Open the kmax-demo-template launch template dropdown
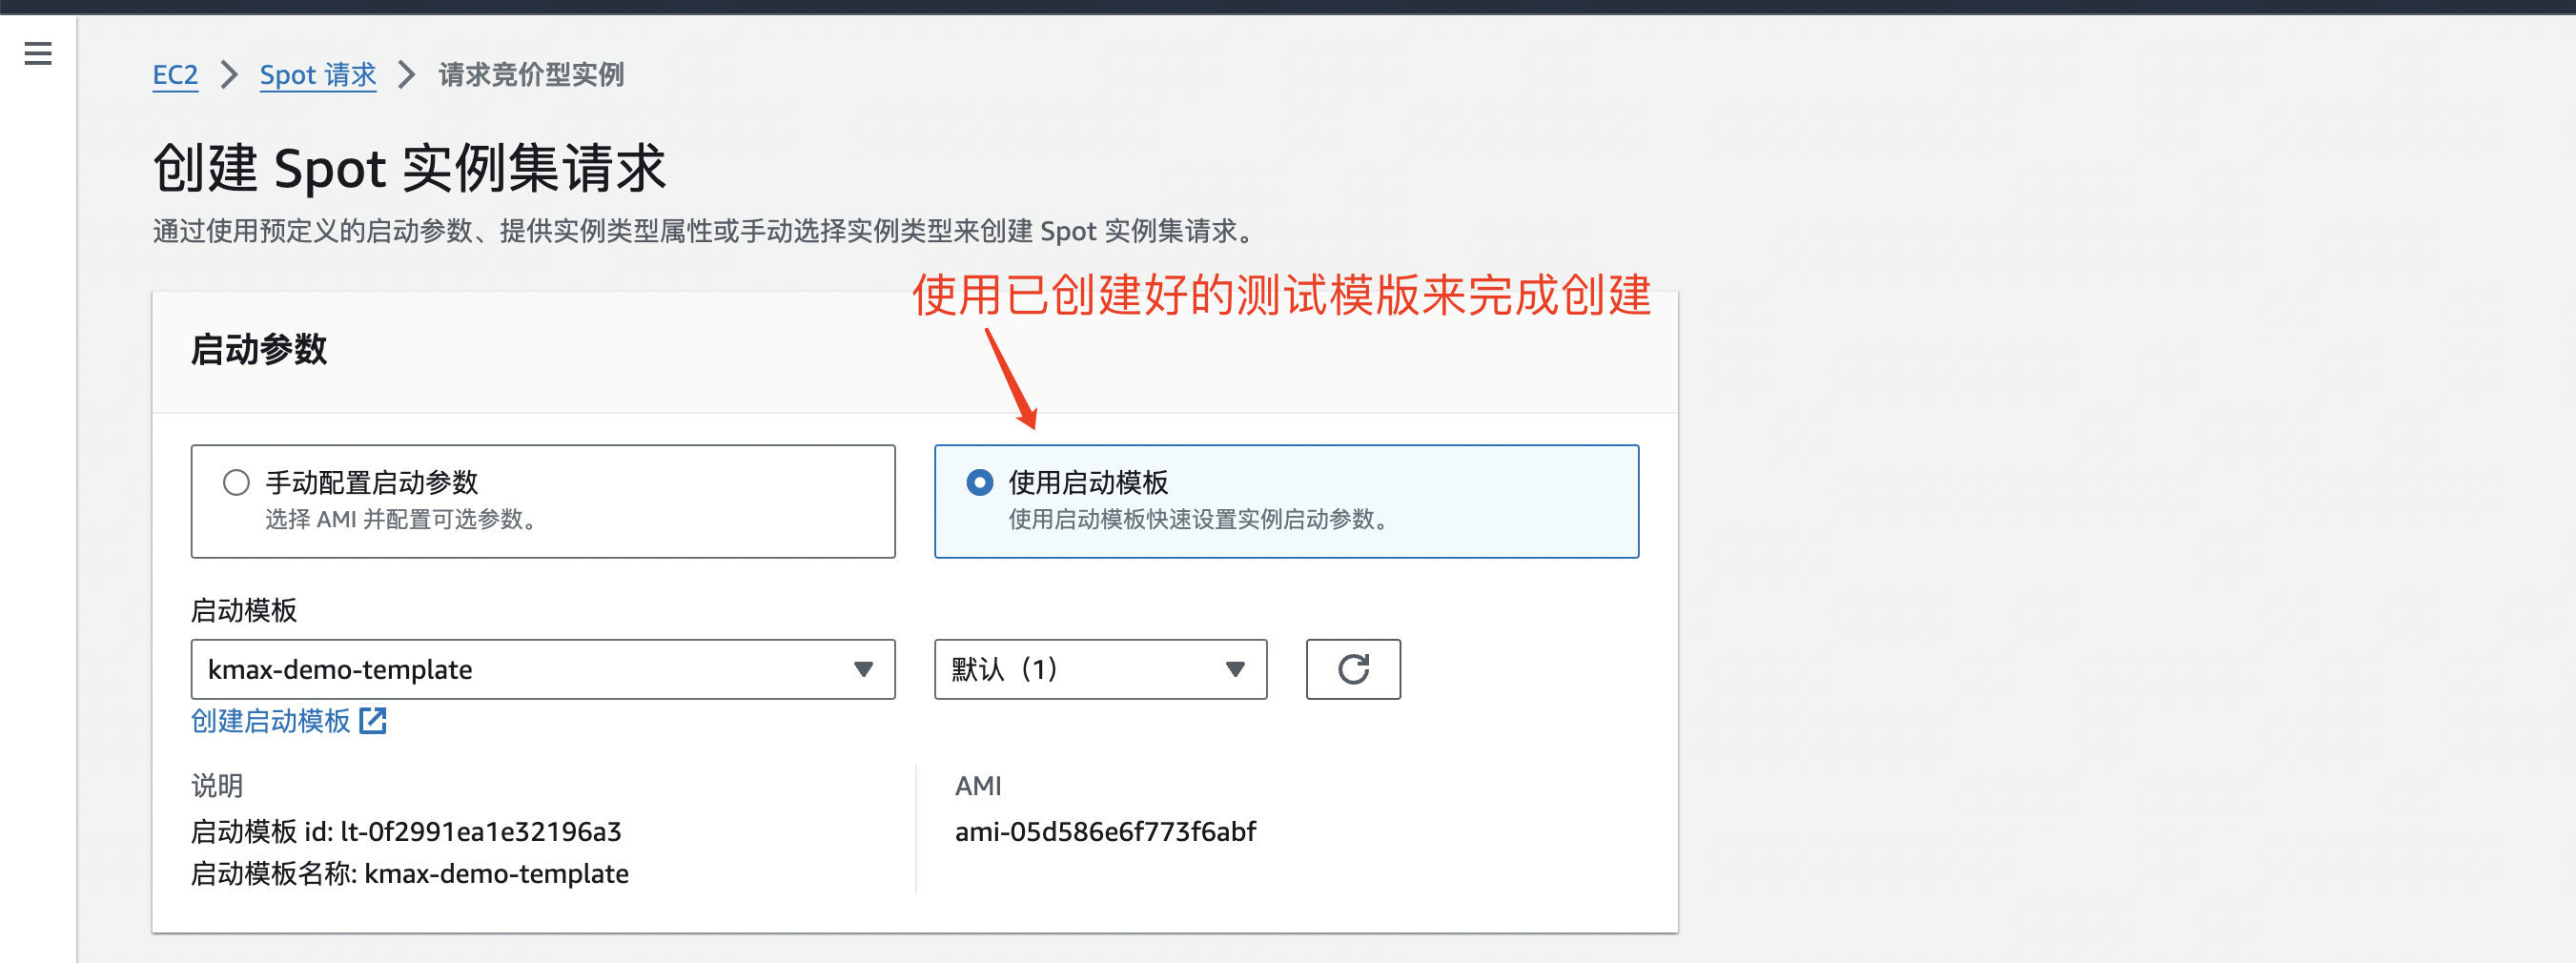The image size is (2576, 963). [x=520, y=669]
